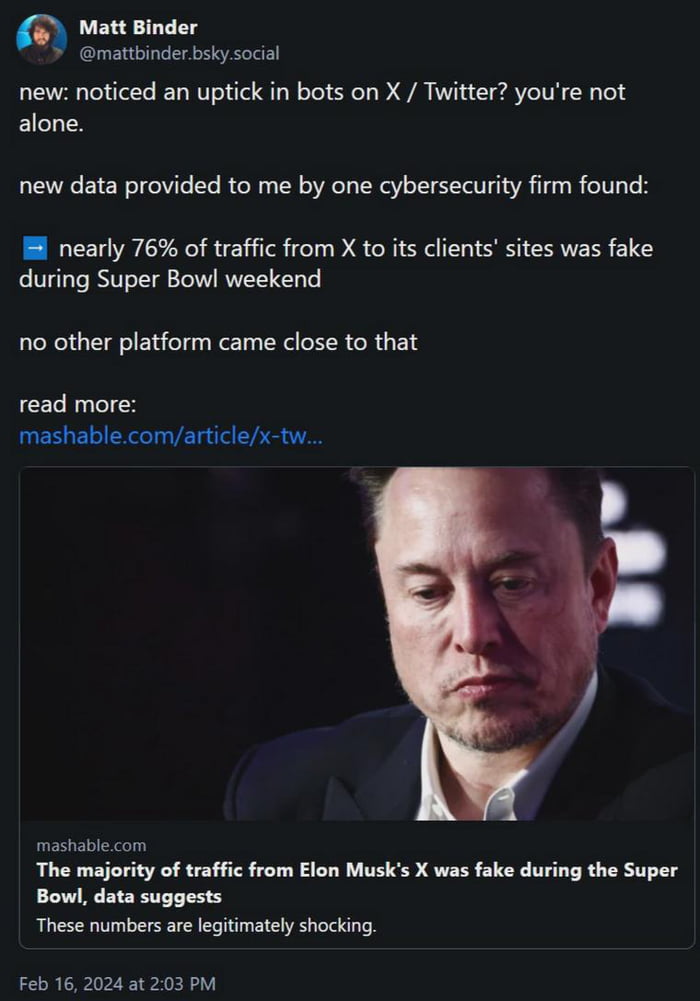The image size is (700, 1001).
Task: Click the blue arrow emoji icon
Action: pyautogui.click(x=33, y=248)
